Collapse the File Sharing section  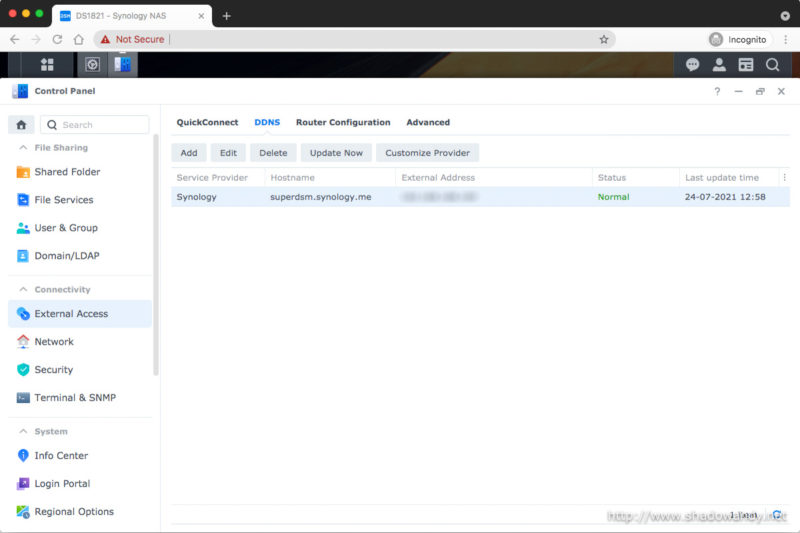[x=23, y=147]
